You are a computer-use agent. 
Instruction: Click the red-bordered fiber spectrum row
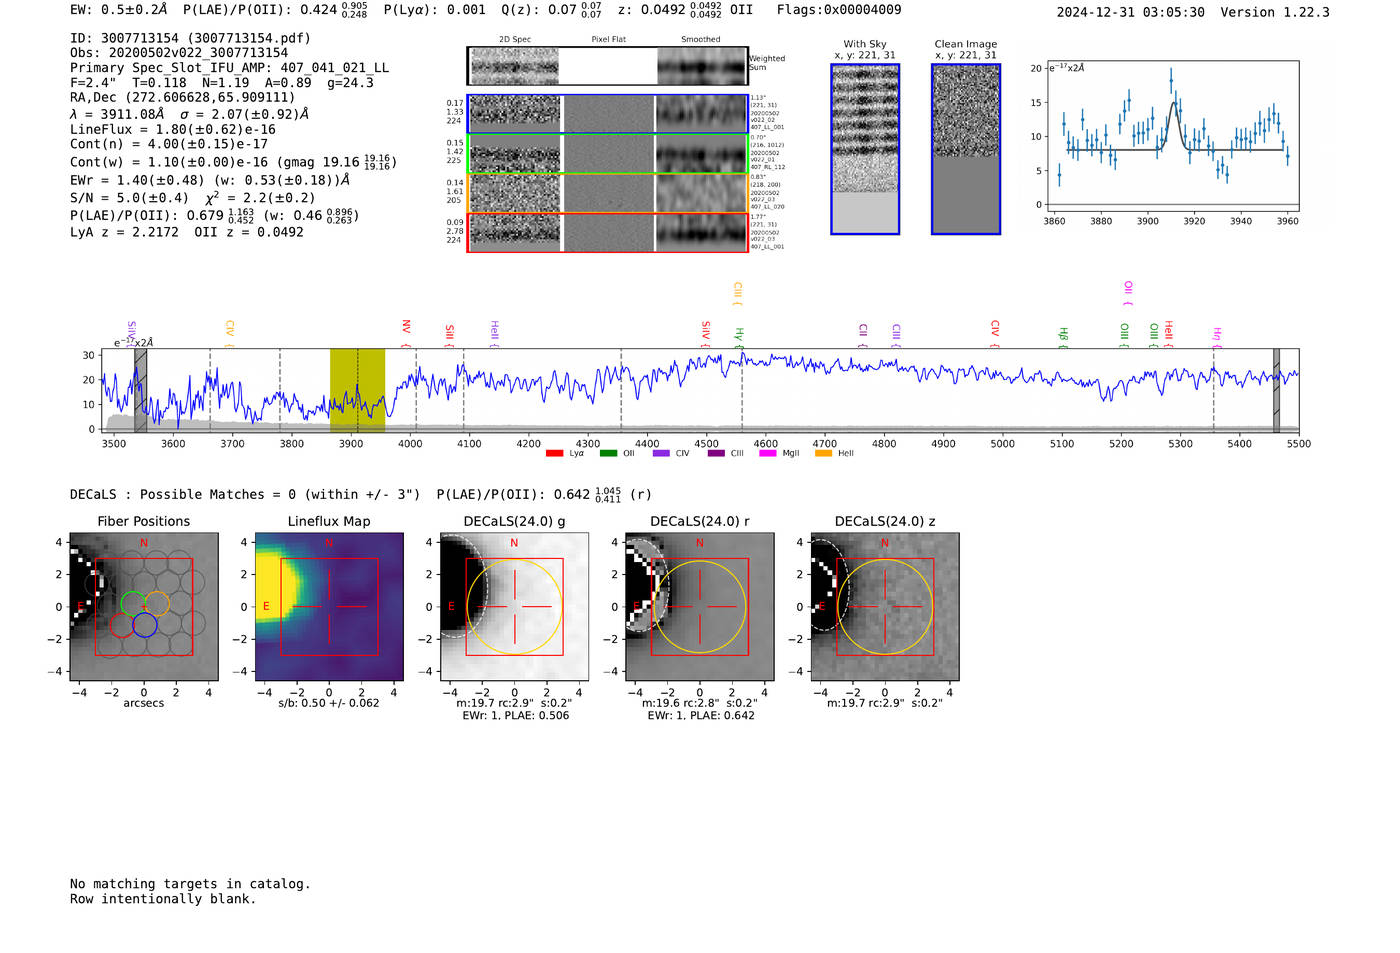point(608,232)
